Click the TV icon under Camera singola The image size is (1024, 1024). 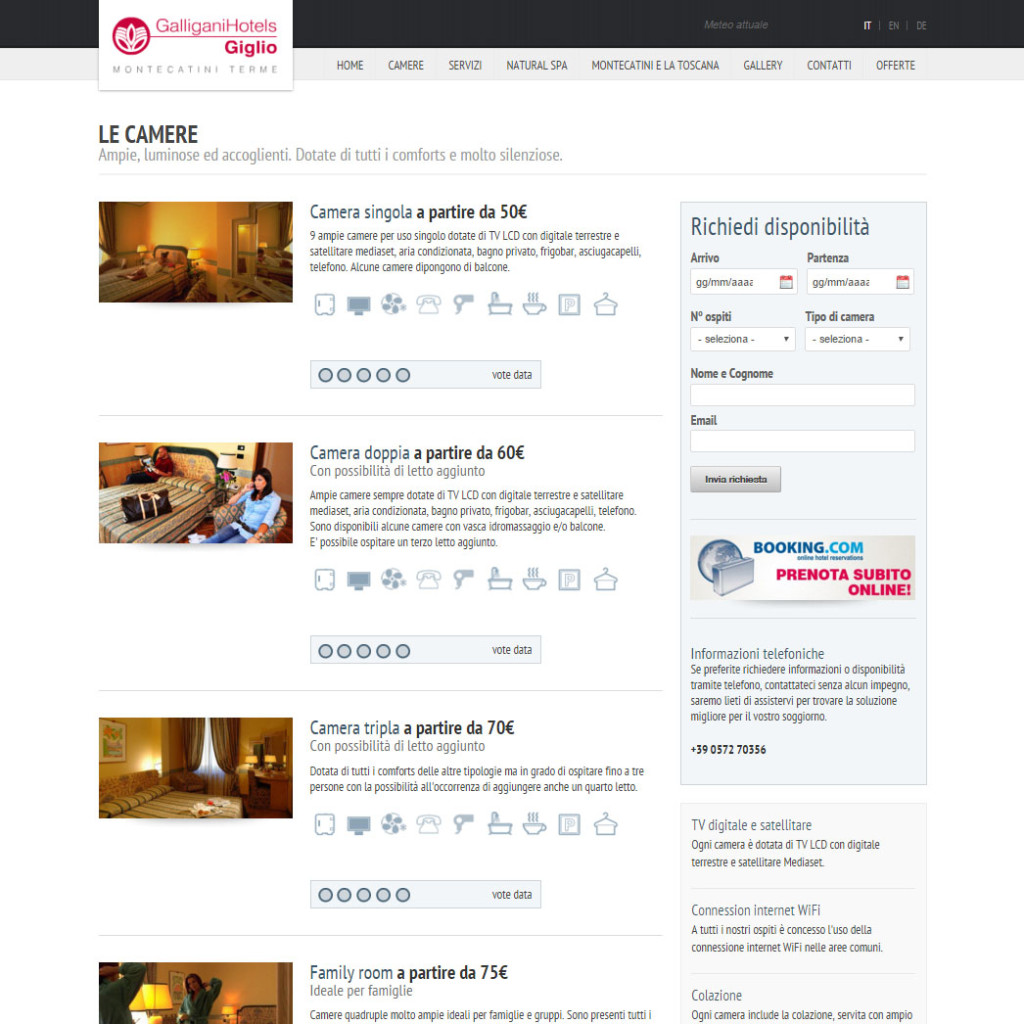point(358,305)
